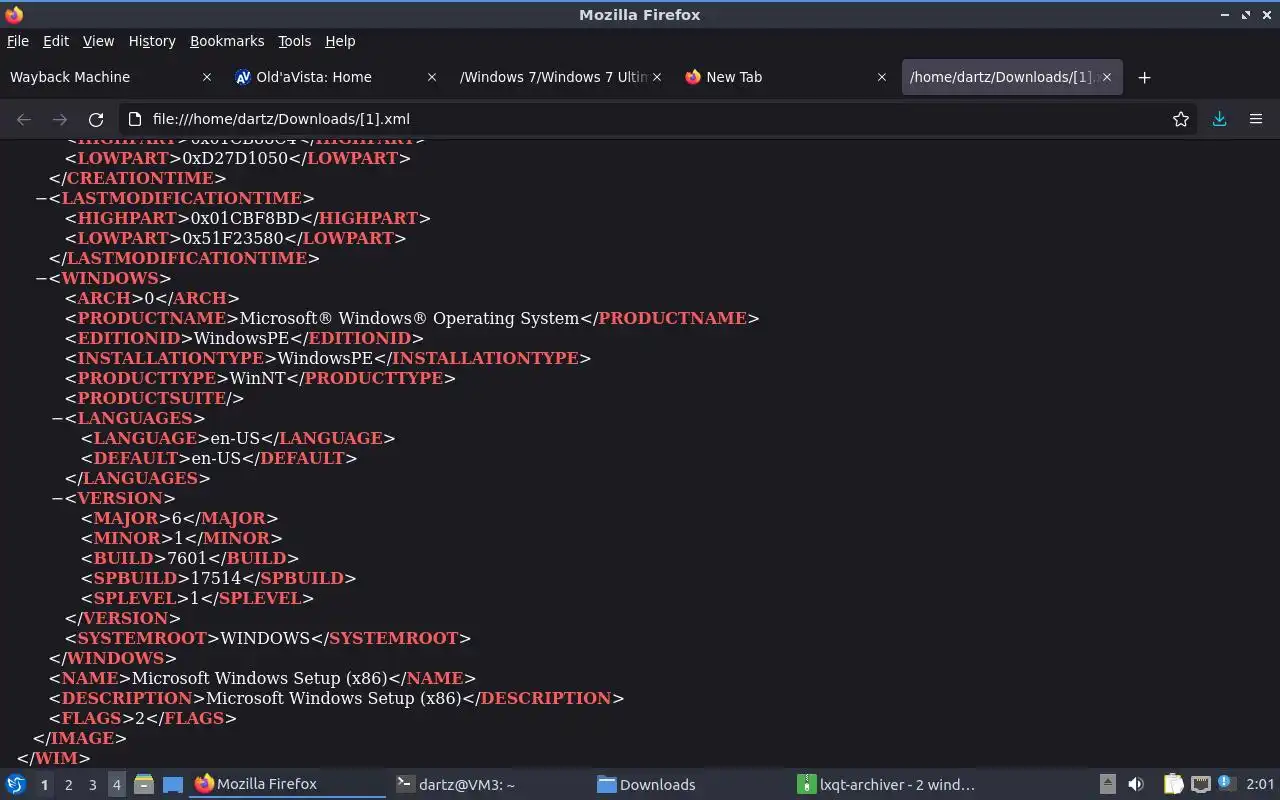Collapse the LASTMODIFICATIONTIME XML node
The height and width of the screenshot is (800, 1280).
(x=41, y=198)
